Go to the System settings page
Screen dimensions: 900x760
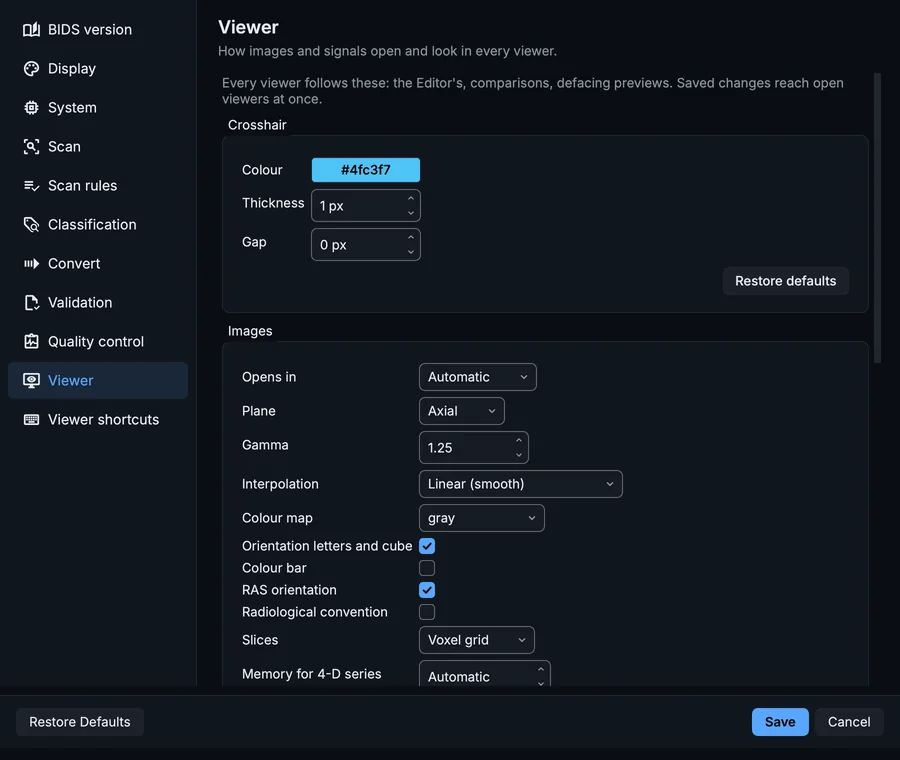pos(98,107)
